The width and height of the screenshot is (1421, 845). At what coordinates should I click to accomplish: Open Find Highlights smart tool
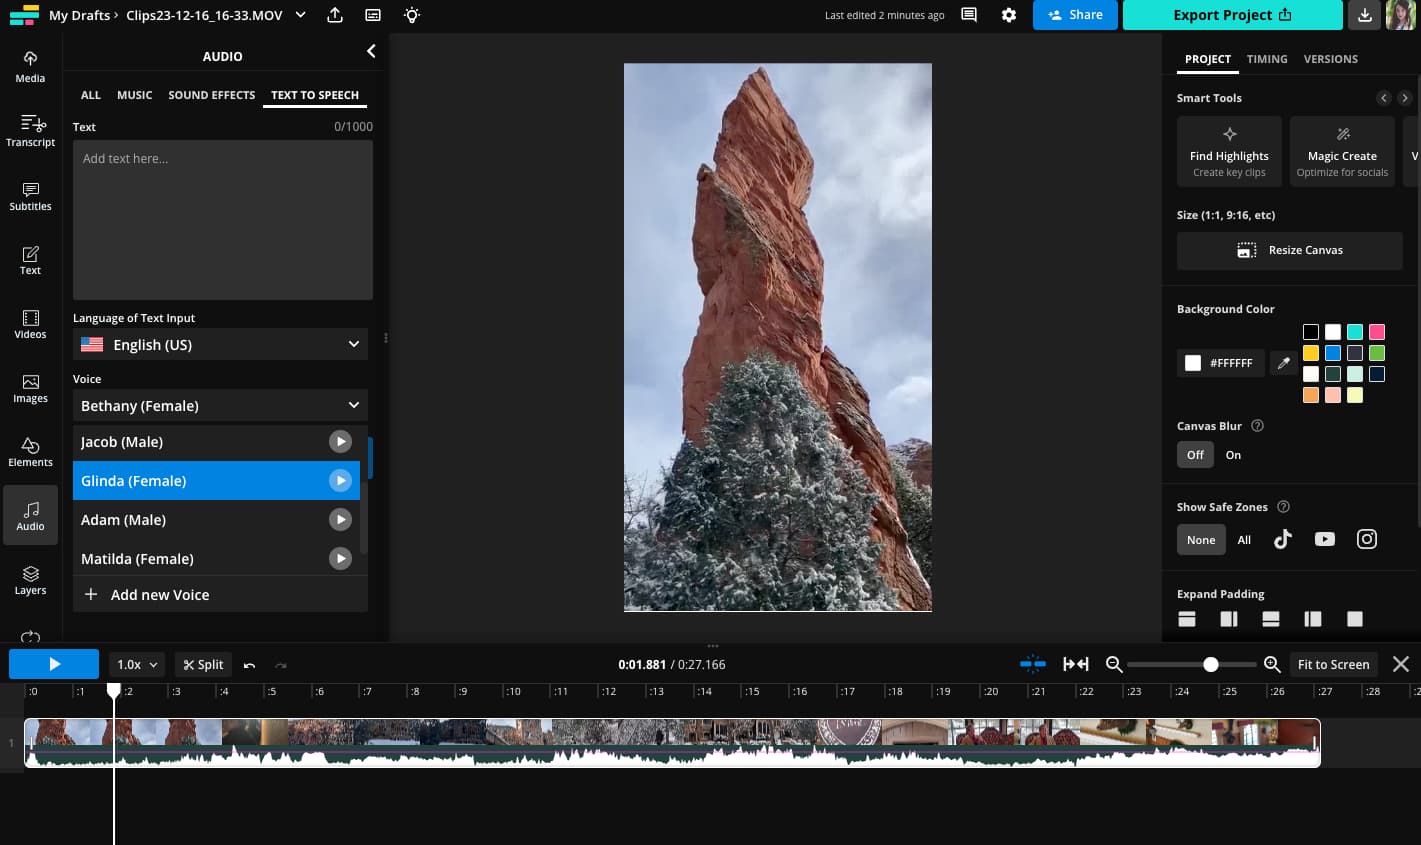coord(1229,151)
